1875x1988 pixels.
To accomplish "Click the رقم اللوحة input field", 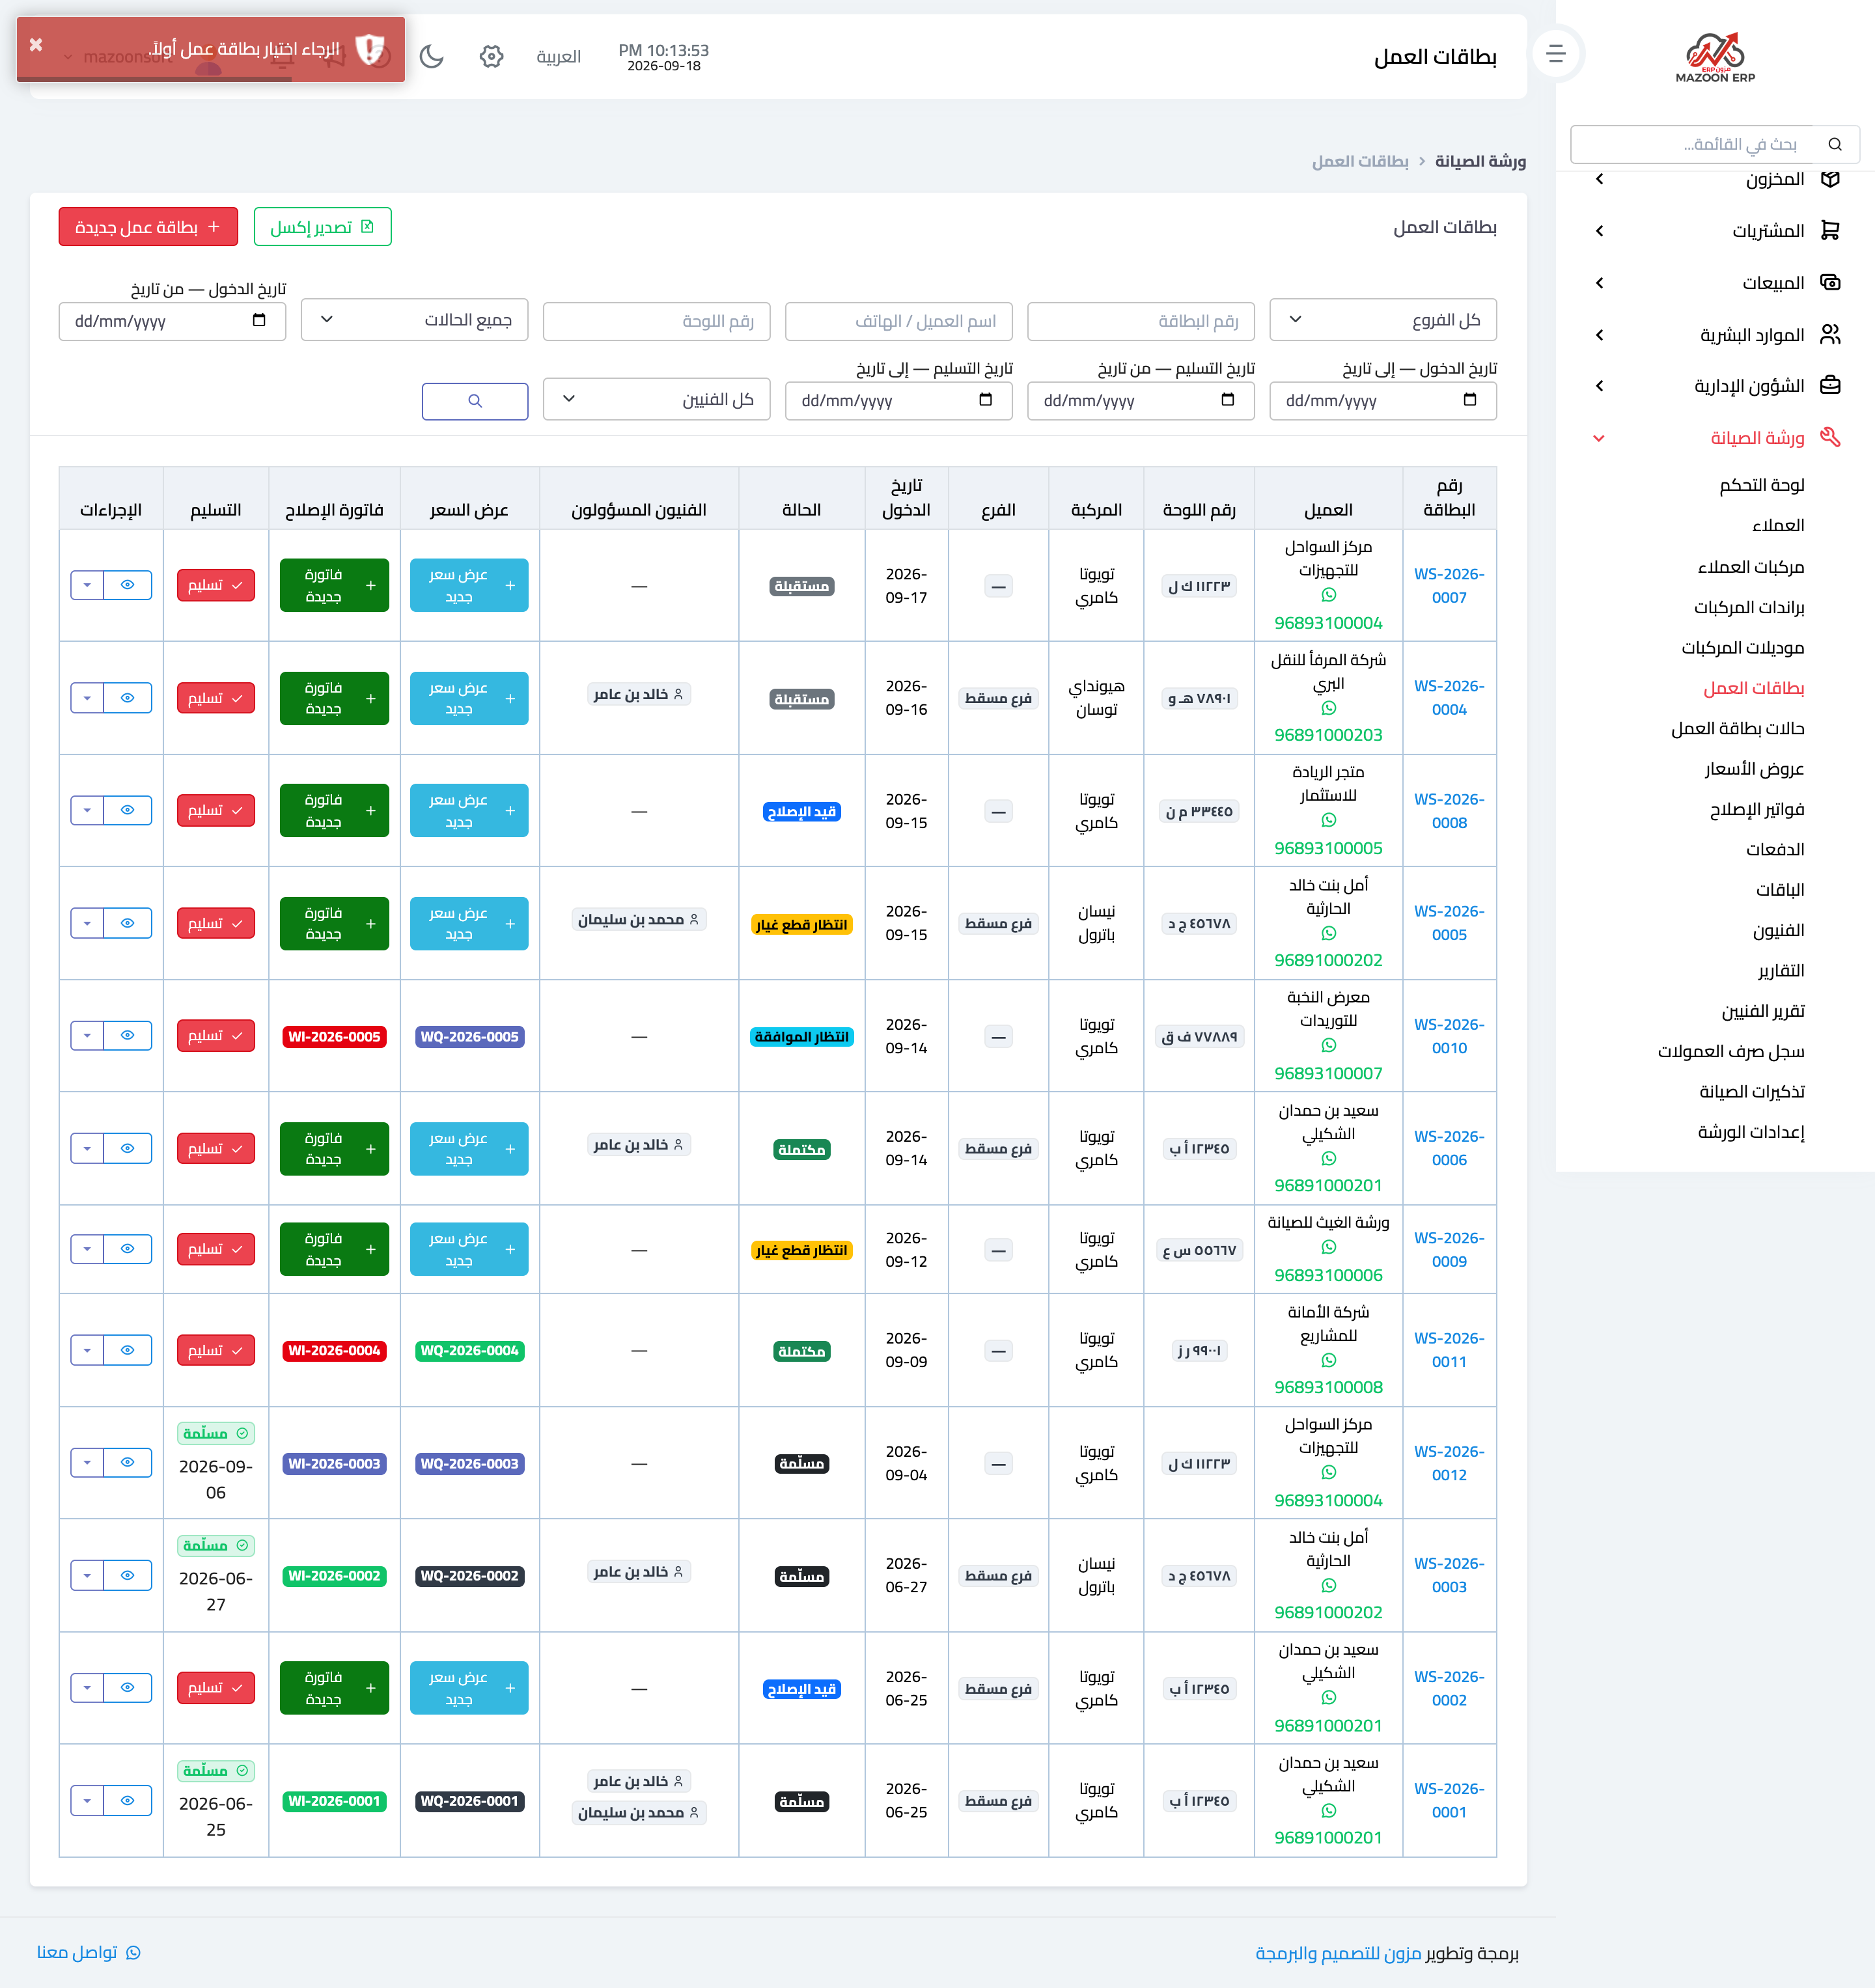I will (656, 321).
